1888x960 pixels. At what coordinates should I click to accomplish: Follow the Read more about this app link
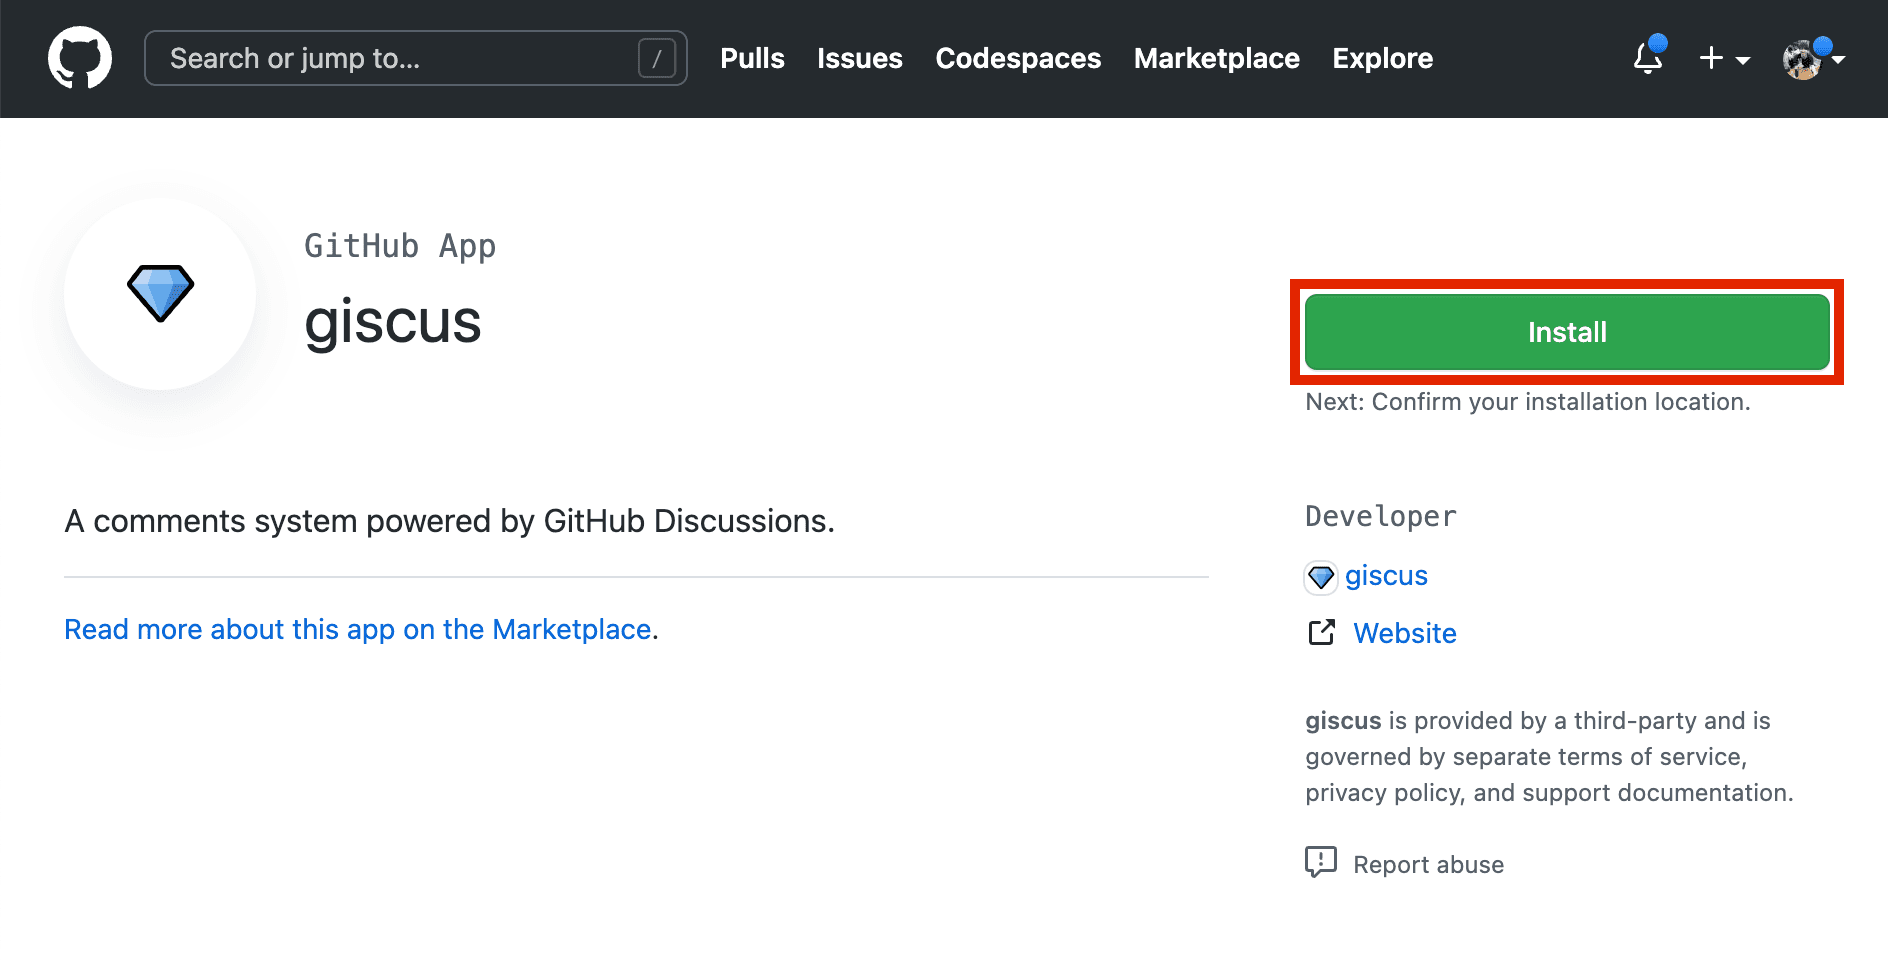pyautogui.click(x=358, y=629)
